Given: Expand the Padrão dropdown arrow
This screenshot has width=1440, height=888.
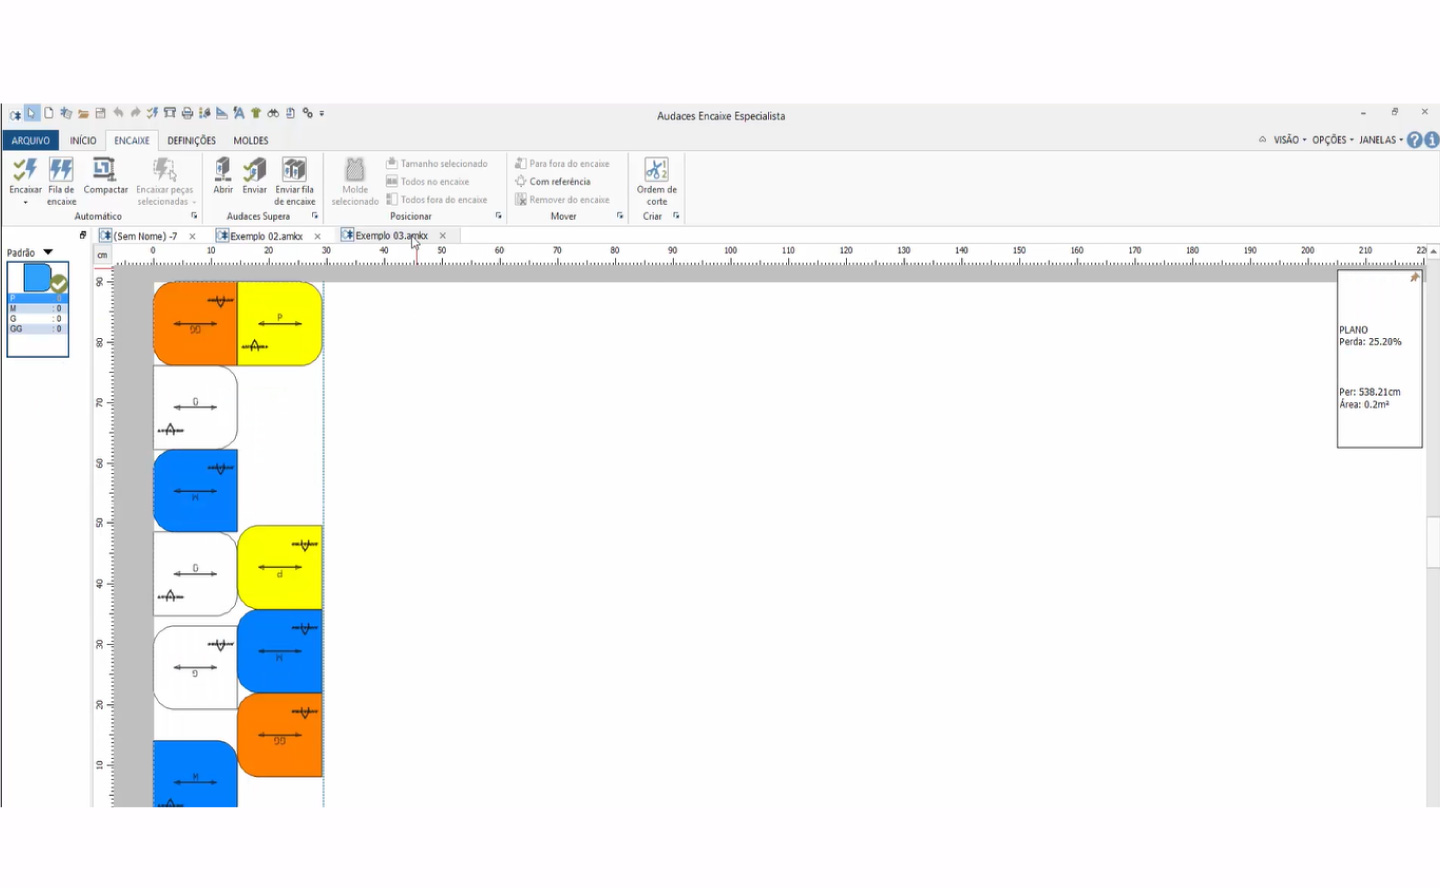Looking at the screenshot, I should pos(47,252).
